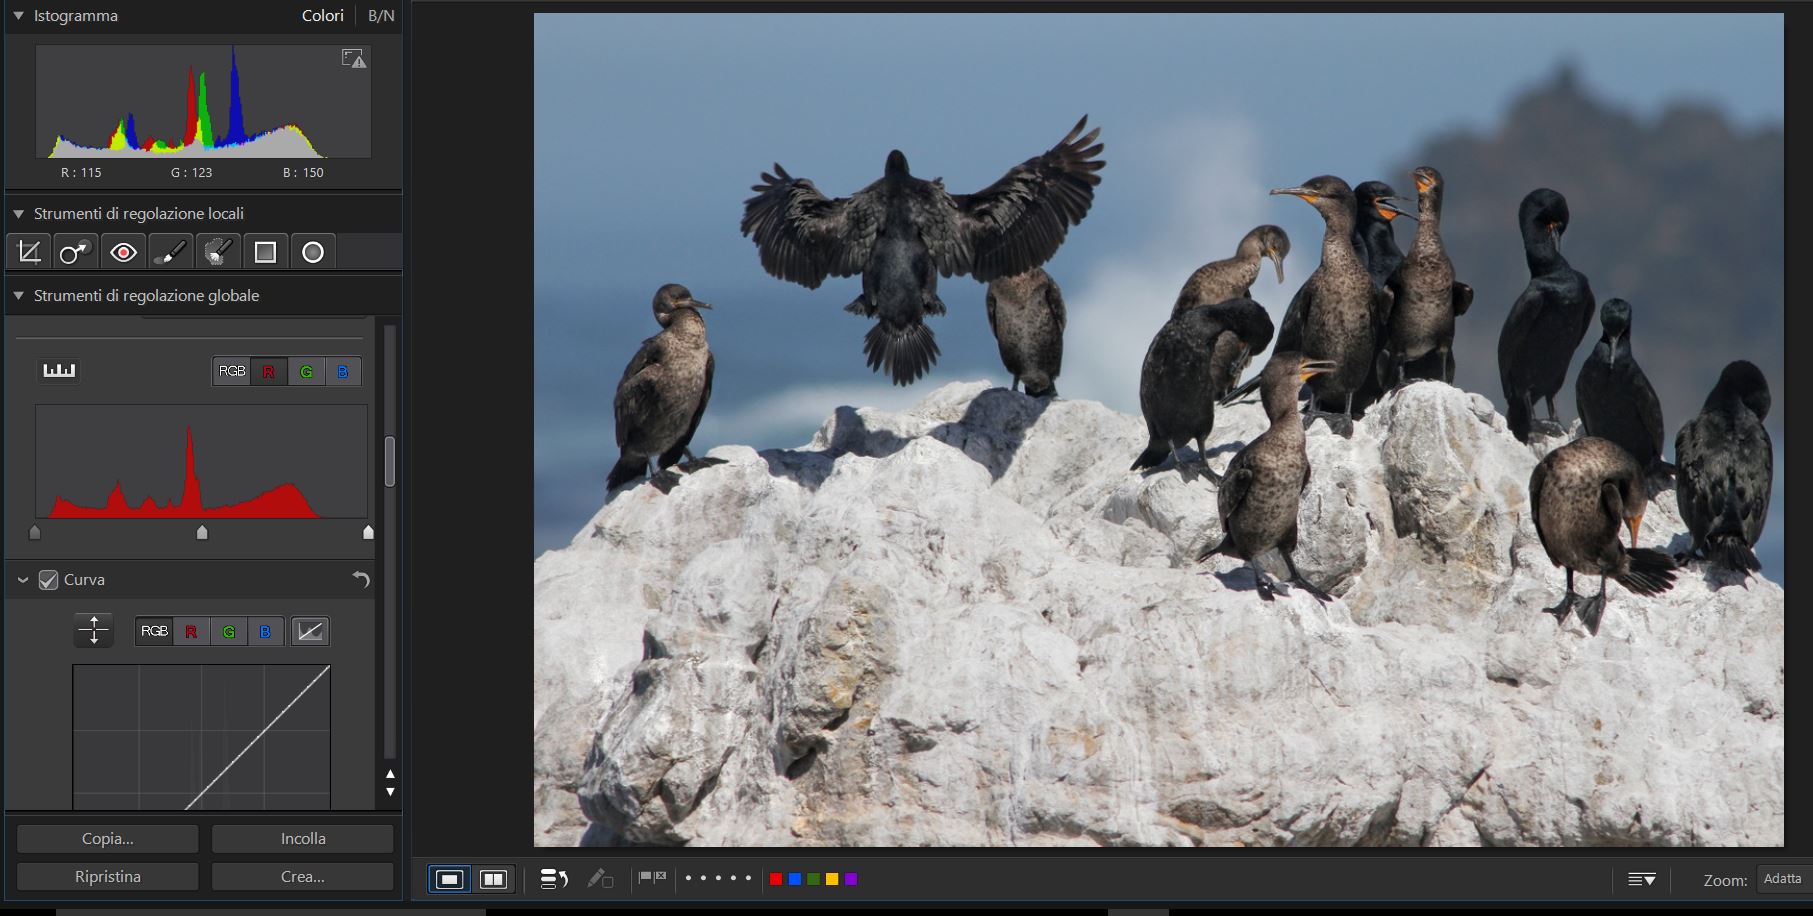The height and width of the screenshot is (916, 1813).
Task: Click the histogram clipping warning icon
Action: (x=353, y=59)
